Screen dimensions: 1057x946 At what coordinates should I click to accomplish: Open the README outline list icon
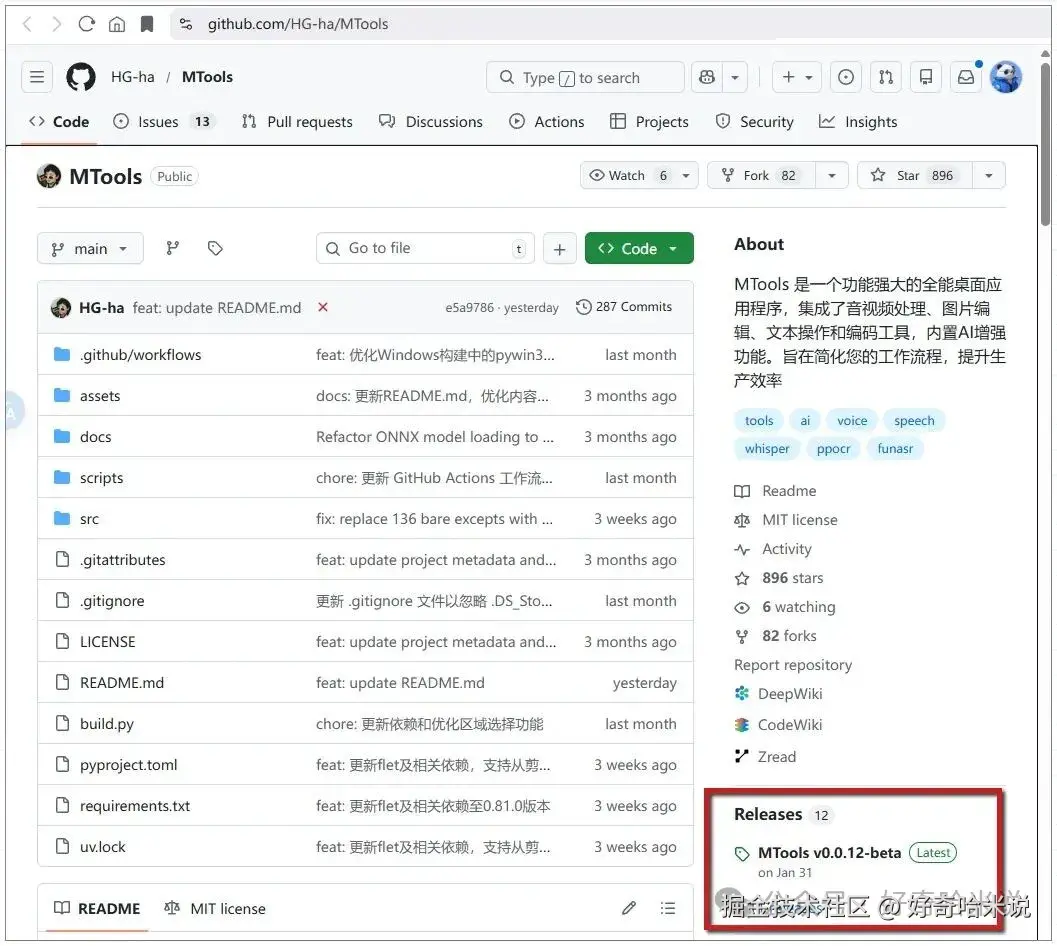click(667, 908)
